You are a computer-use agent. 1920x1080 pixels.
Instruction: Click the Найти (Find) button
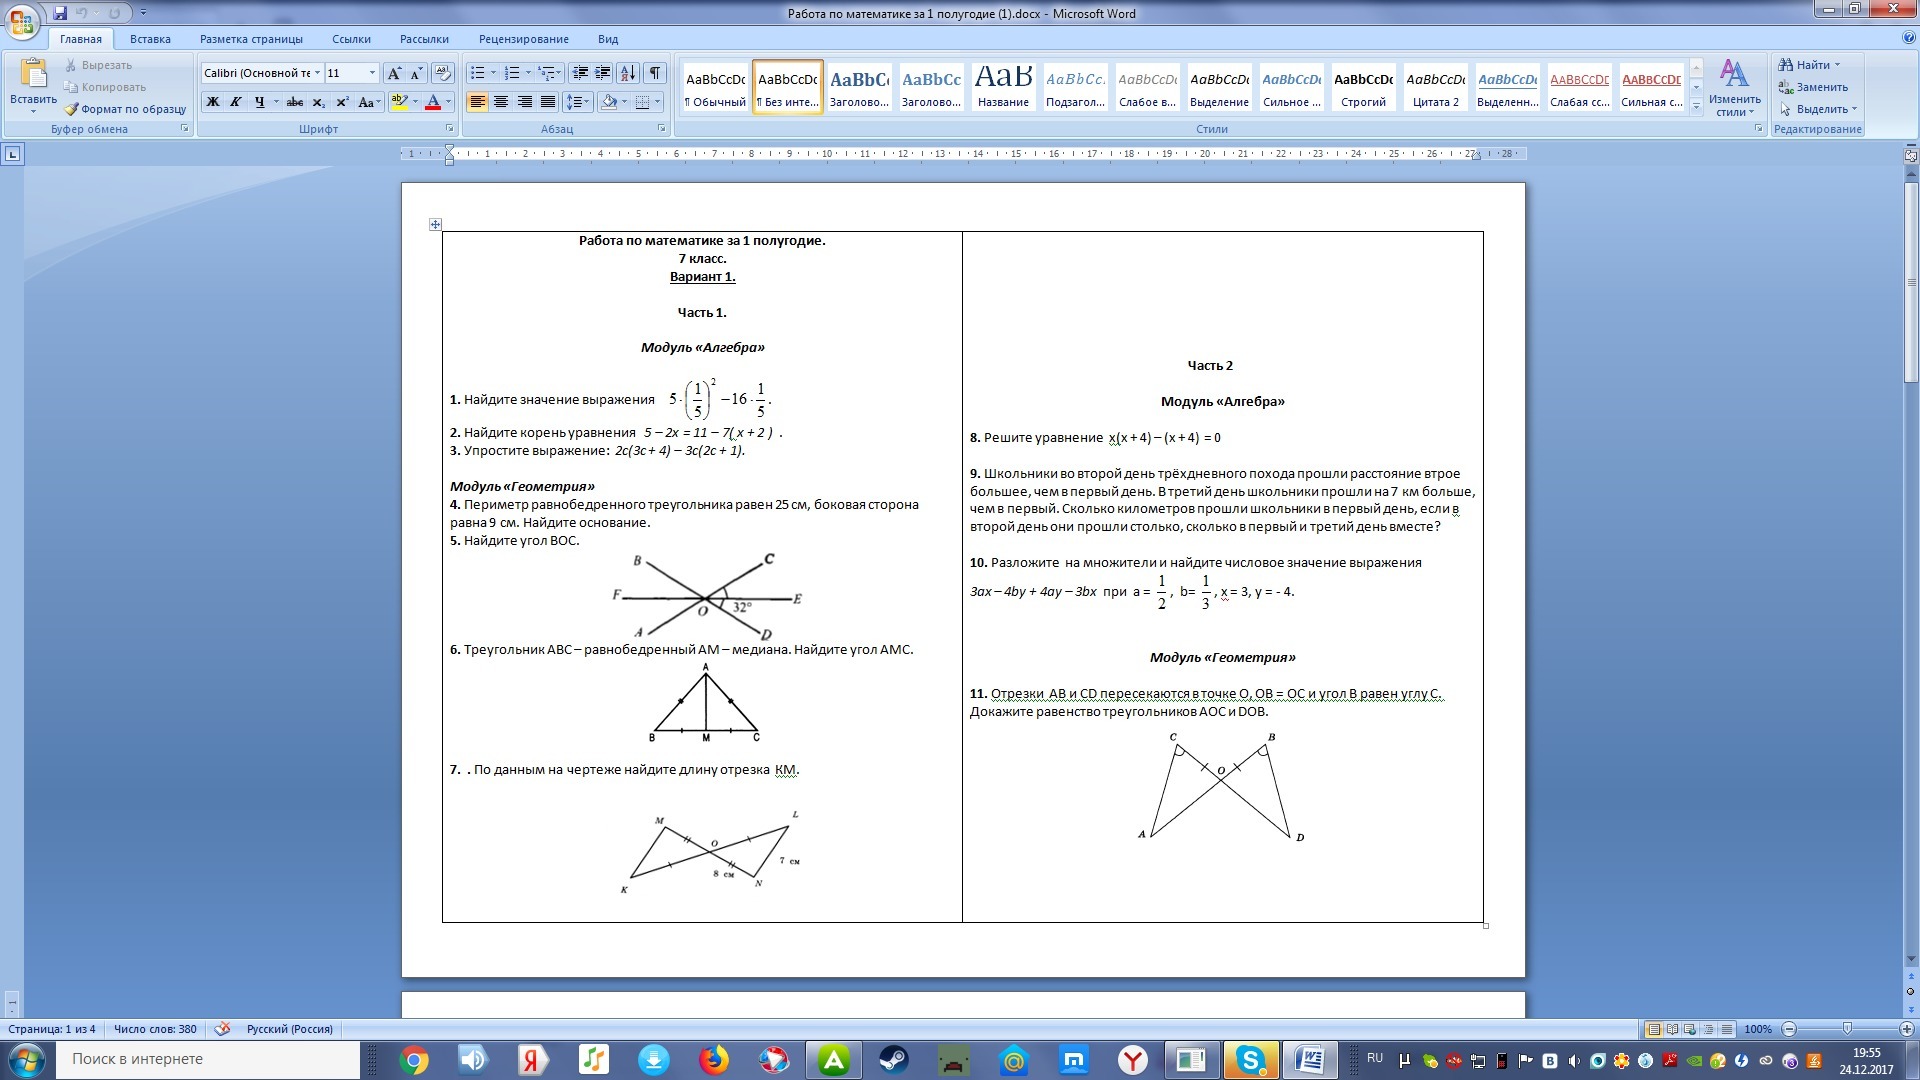pos(1810,65)
